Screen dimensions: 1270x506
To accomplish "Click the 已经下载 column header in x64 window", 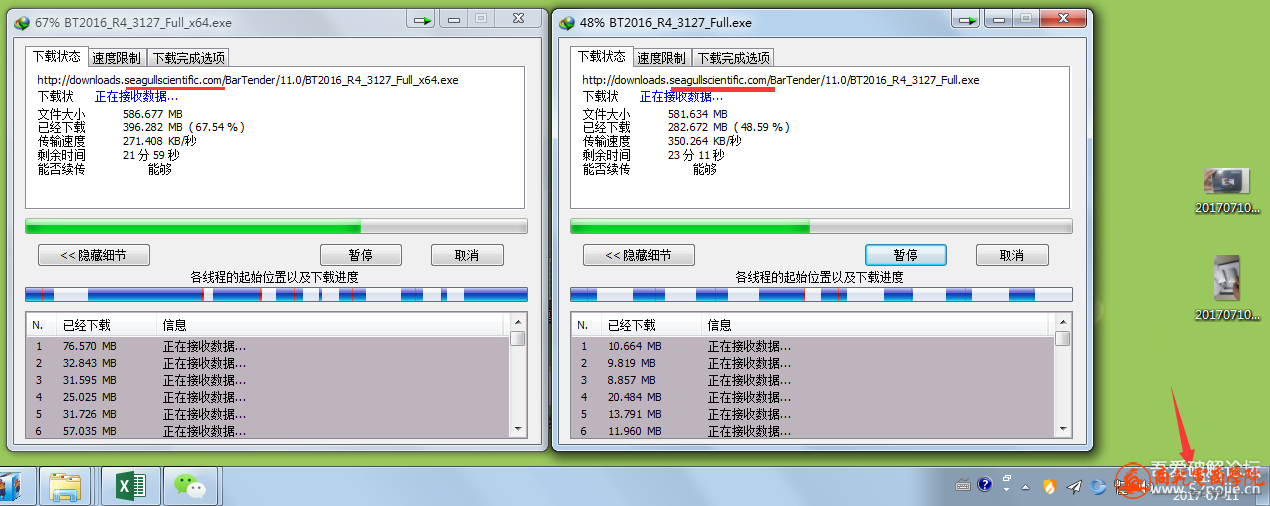I will click(x=108, y=325).
